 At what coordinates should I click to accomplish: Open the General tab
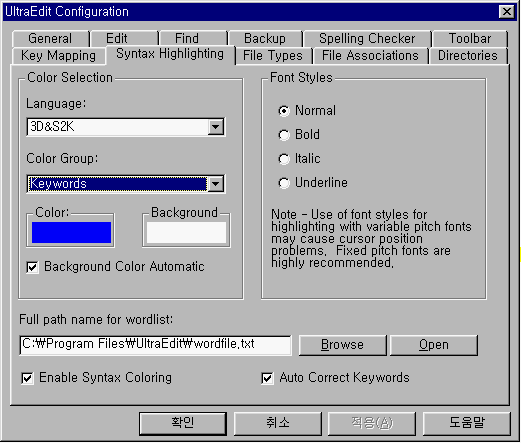pyautogui.click(x=51, y=39)
